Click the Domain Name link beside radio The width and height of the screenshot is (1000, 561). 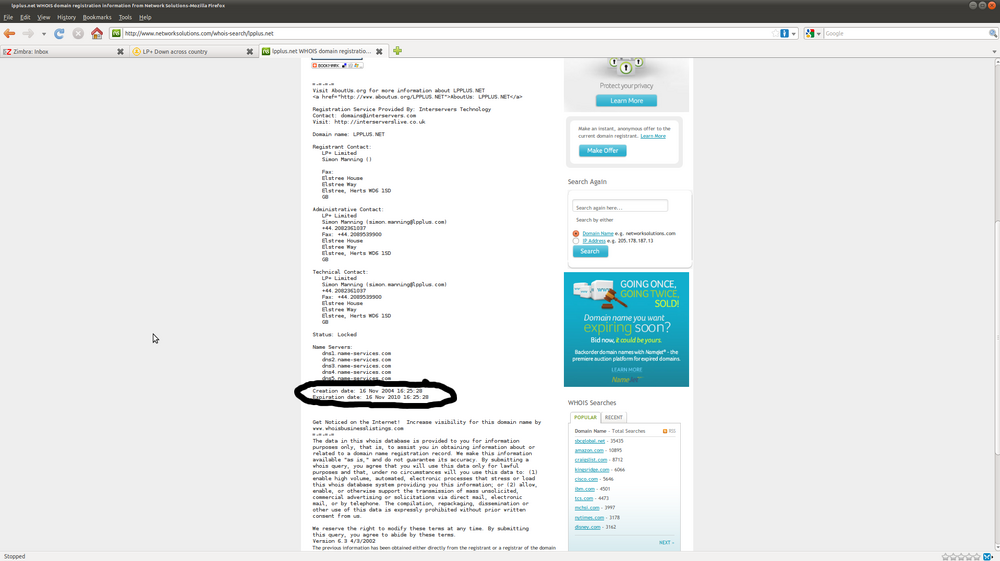(x=598, y=233)
